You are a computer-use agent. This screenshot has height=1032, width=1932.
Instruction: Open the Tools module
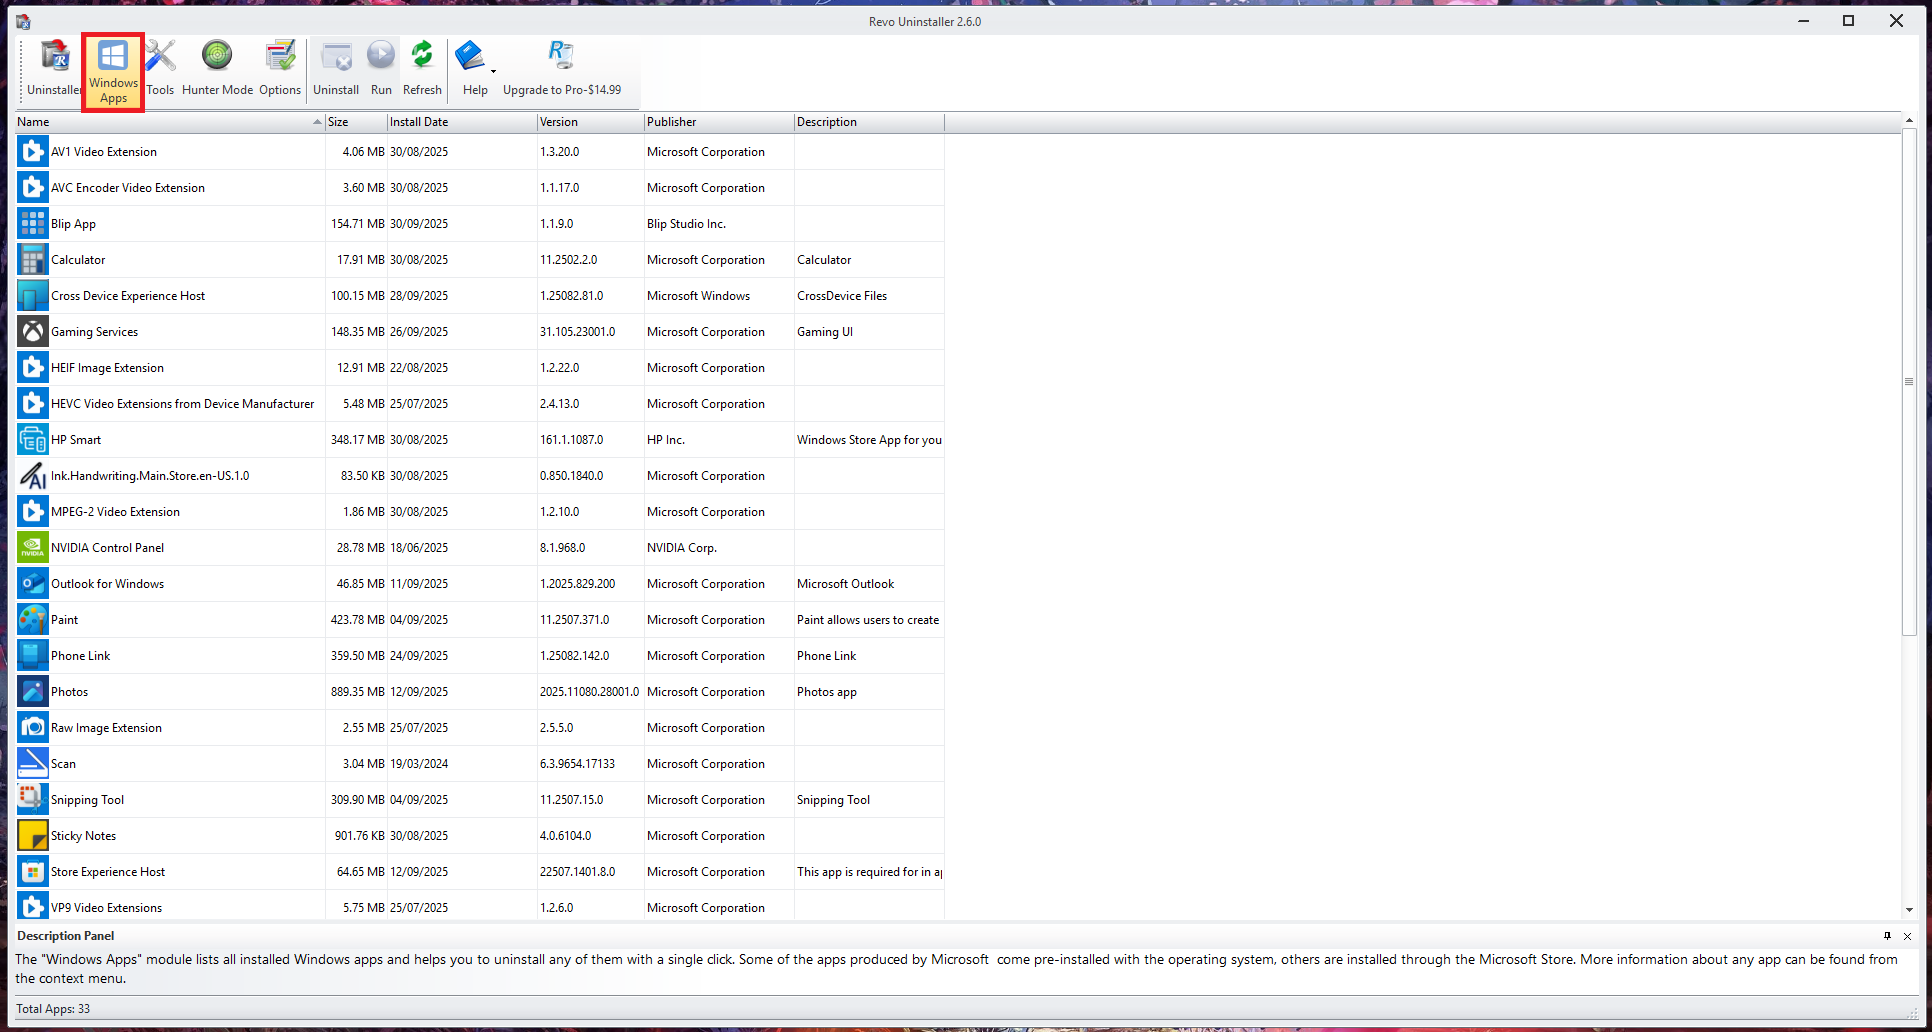tap(160, 68)
